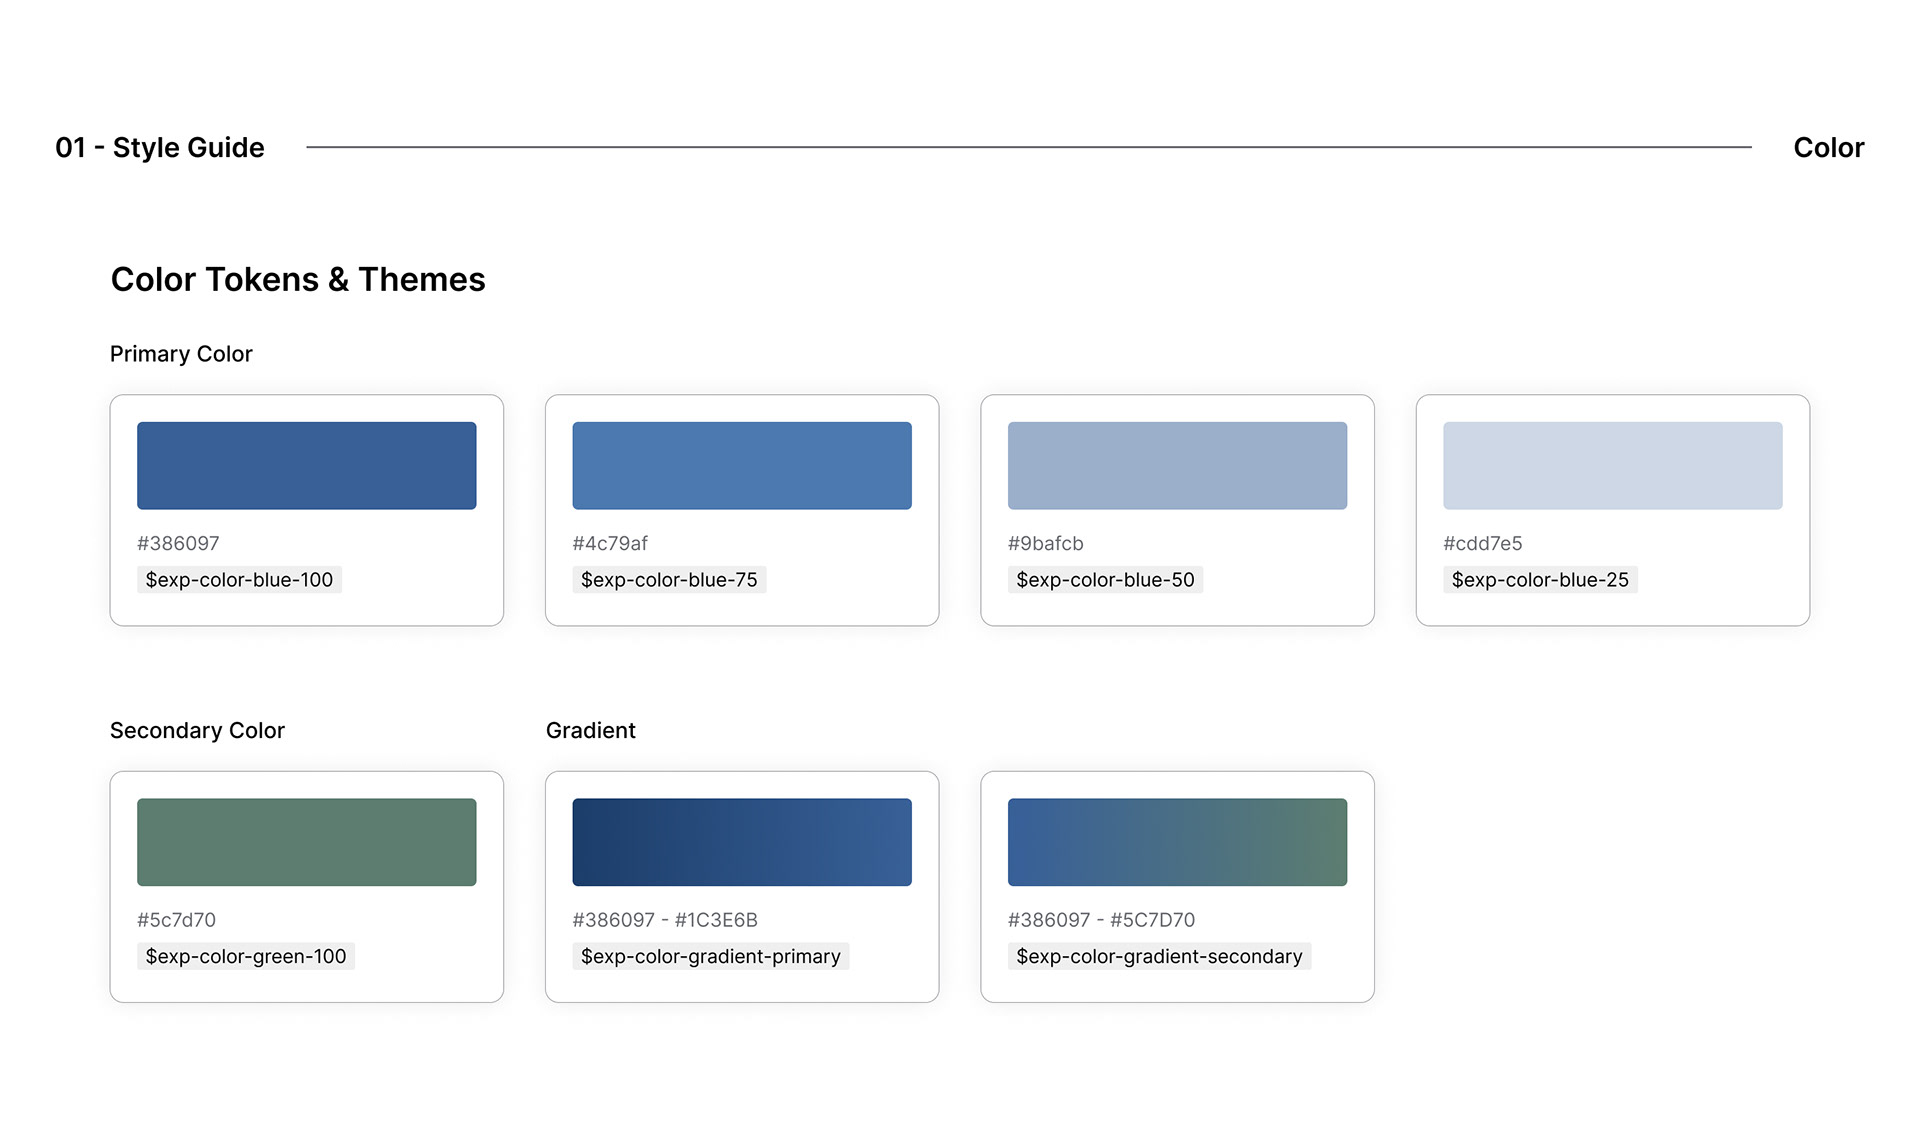Select the $exp-color-blue-75 token label

[x=669, y=580]
